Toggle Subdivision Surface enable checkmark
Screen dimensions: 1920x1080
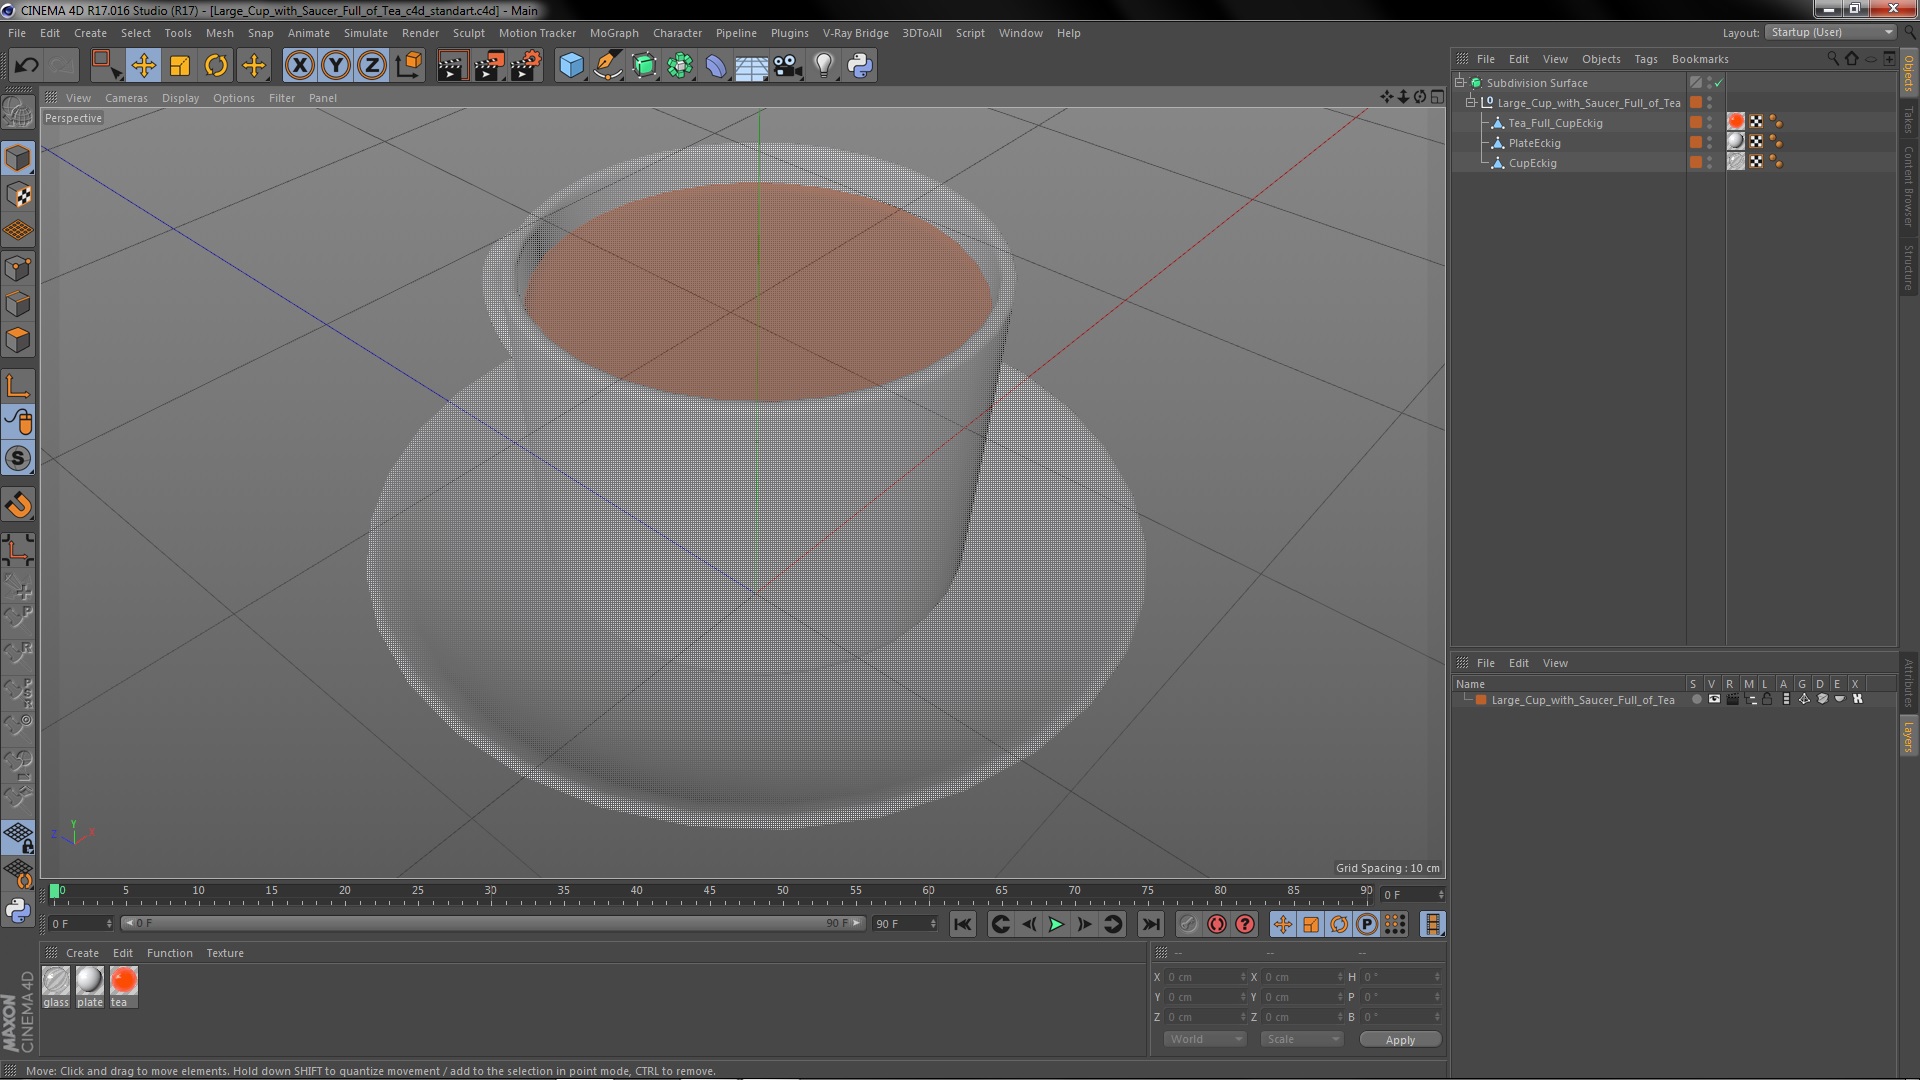[1719, 83]
